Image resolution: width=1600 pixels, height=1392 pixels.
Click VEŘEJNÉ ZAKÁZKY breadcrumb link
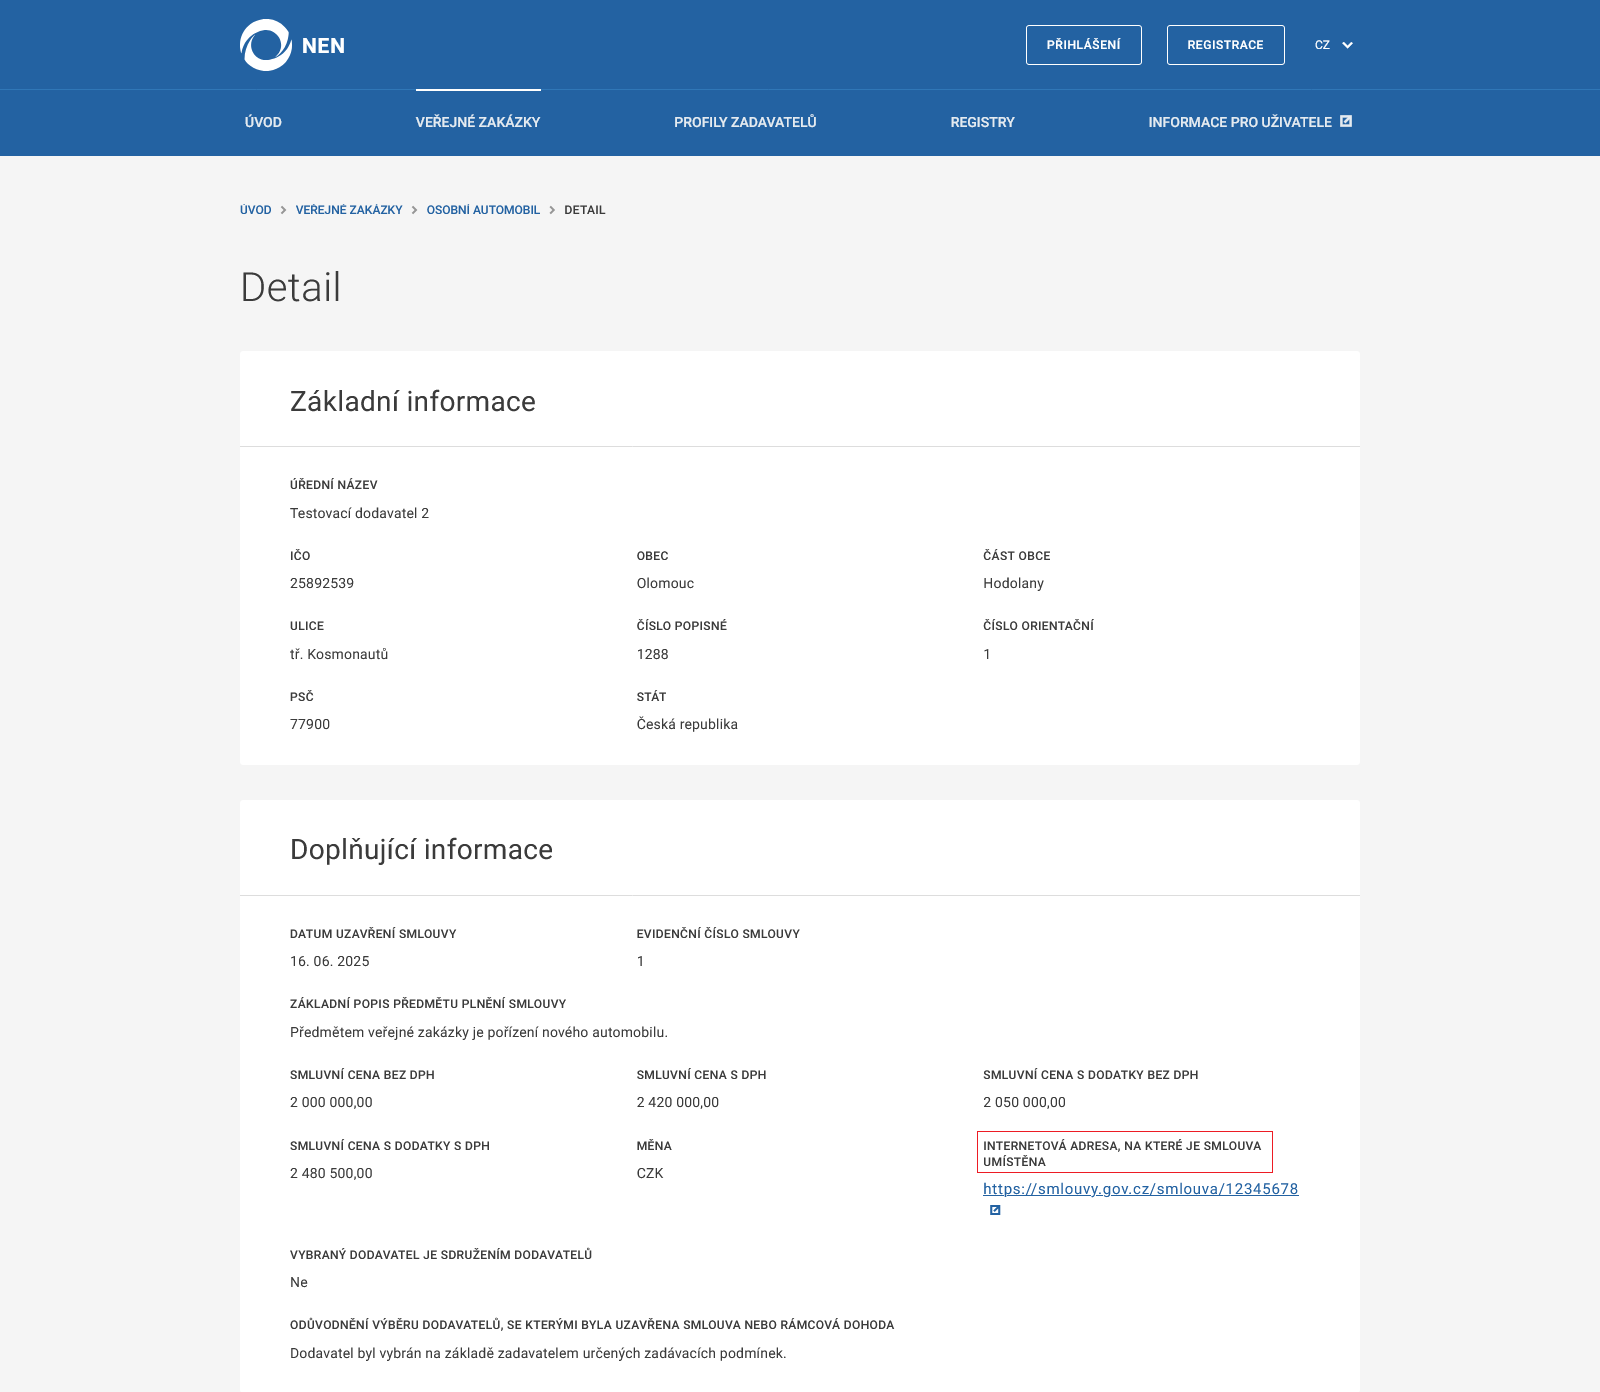pos(349,210)
